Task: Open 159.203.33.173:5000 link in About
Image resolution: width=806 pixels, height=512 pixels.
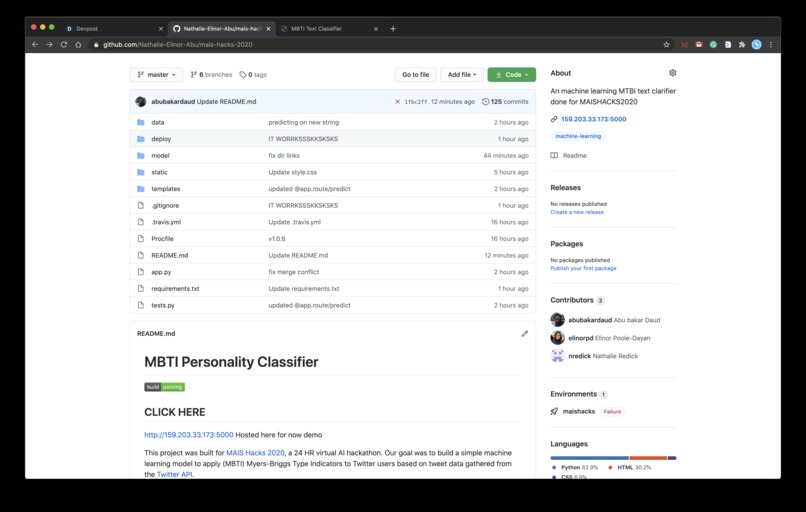Action: click(x=593, y=119)
